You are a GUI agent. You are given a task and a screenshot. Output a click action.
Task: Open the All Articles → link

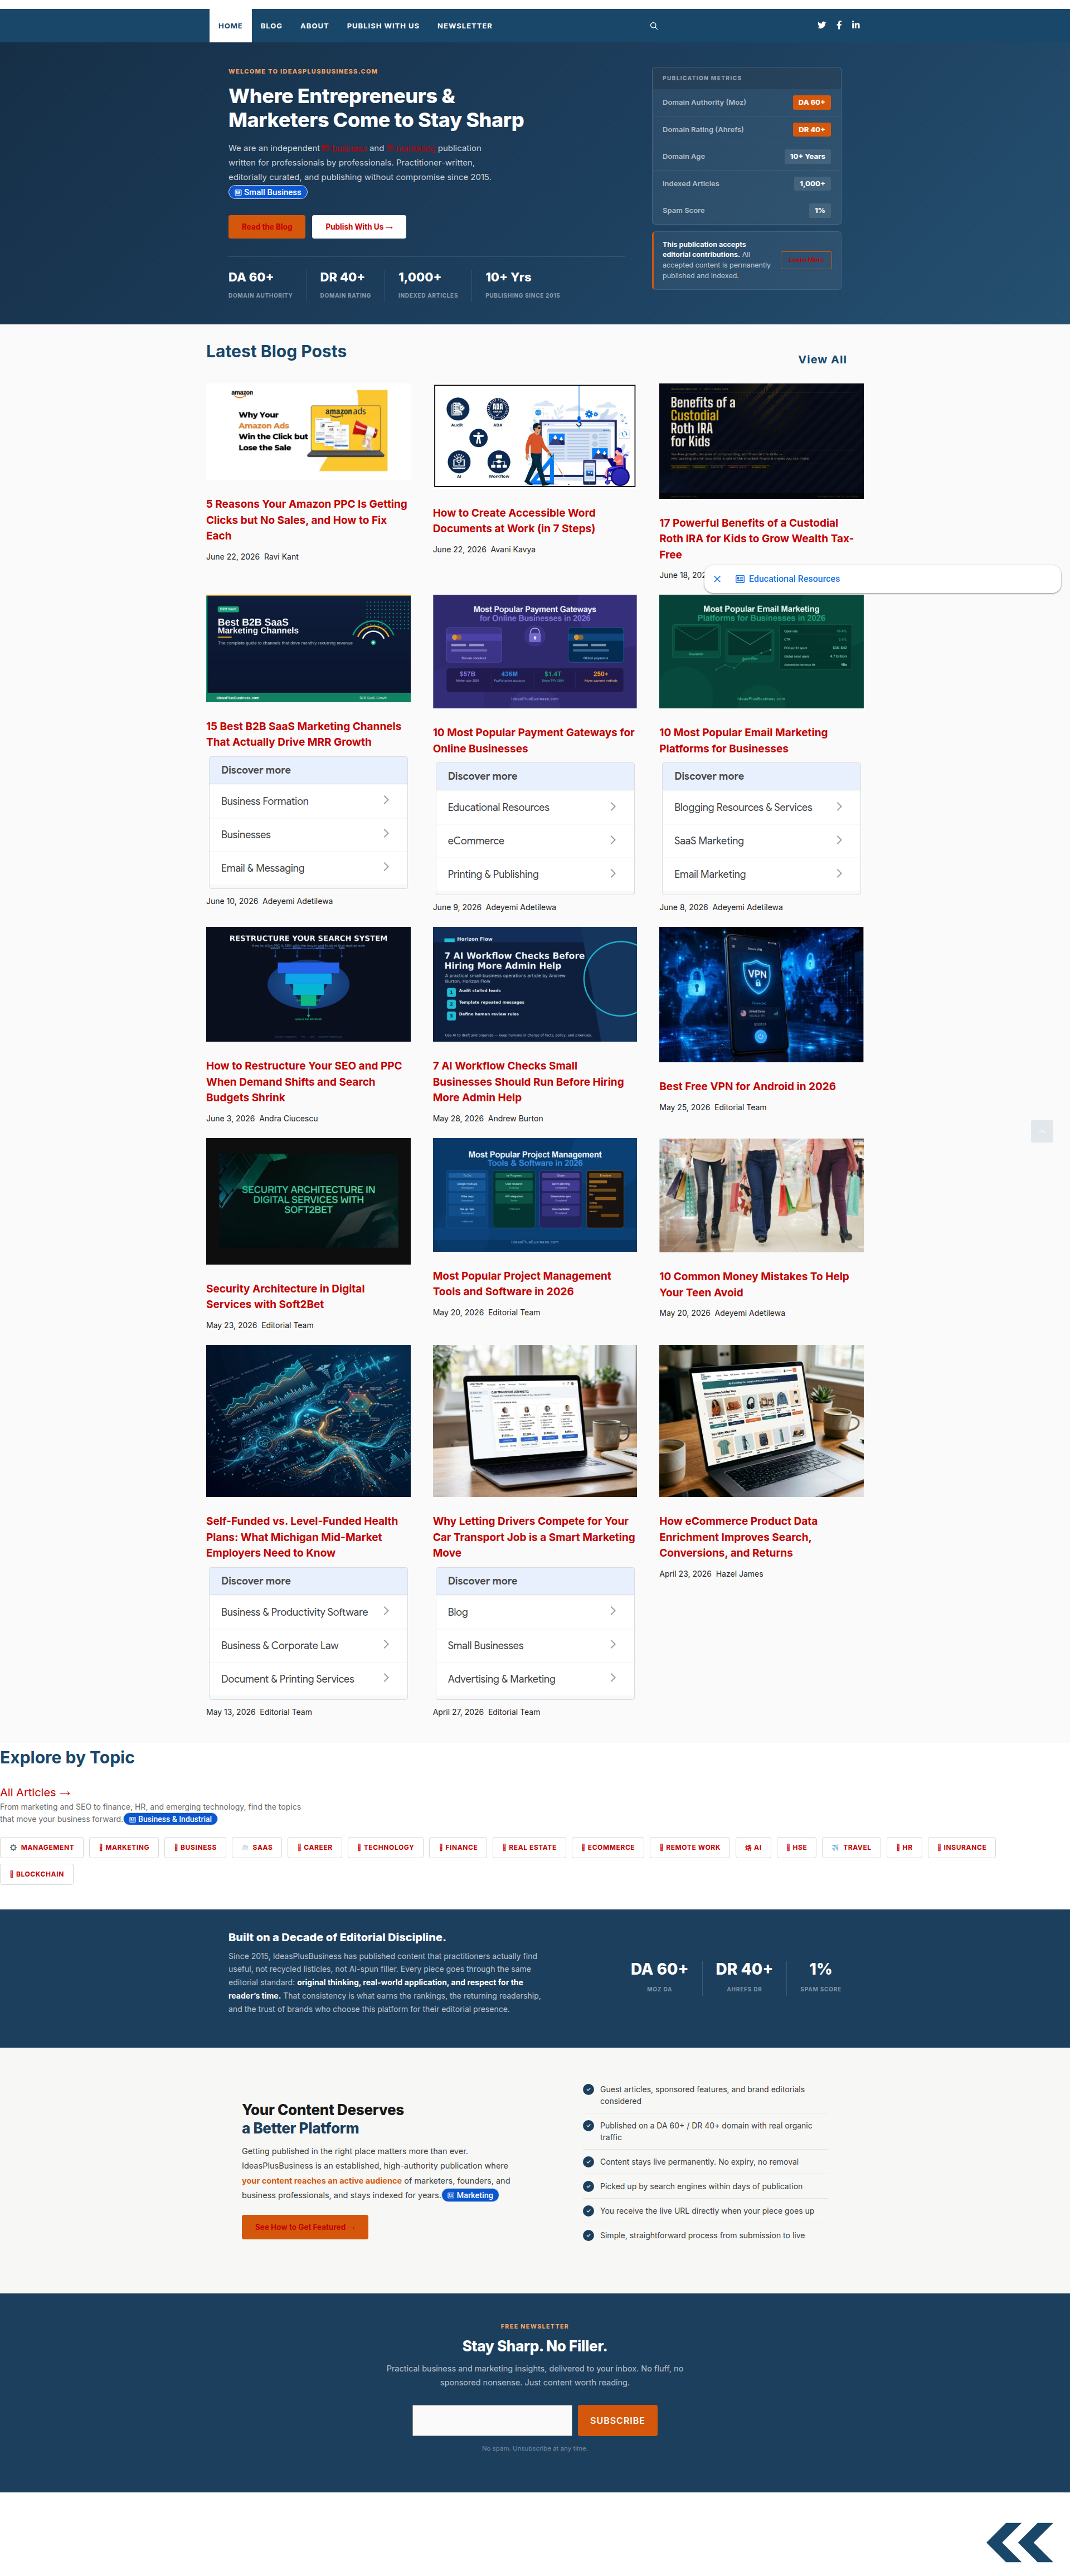tap(35, 1793)
